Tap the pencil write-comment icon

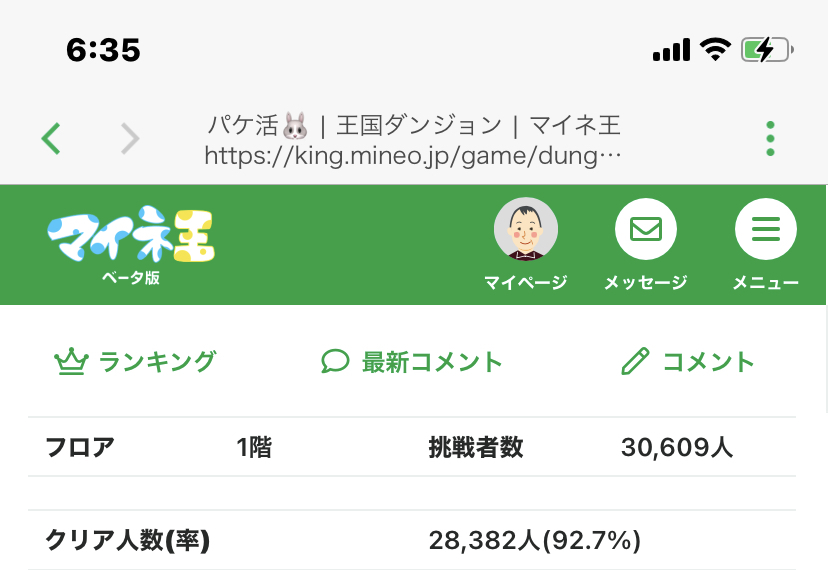[635, 361]
